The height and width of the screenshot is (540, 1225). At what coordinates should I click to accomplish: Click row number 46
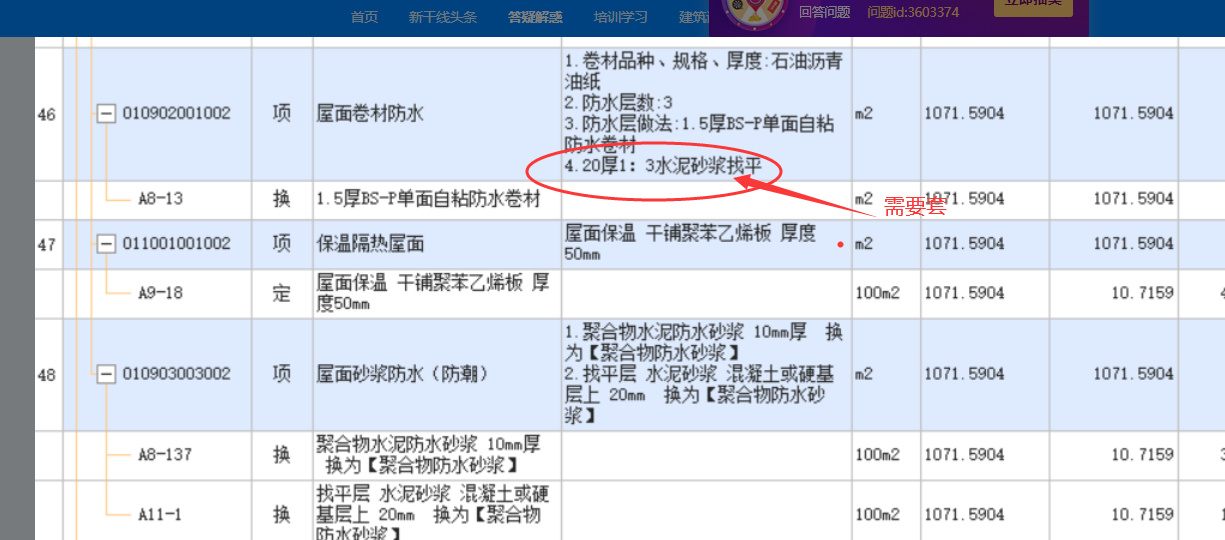click(47, 114)
